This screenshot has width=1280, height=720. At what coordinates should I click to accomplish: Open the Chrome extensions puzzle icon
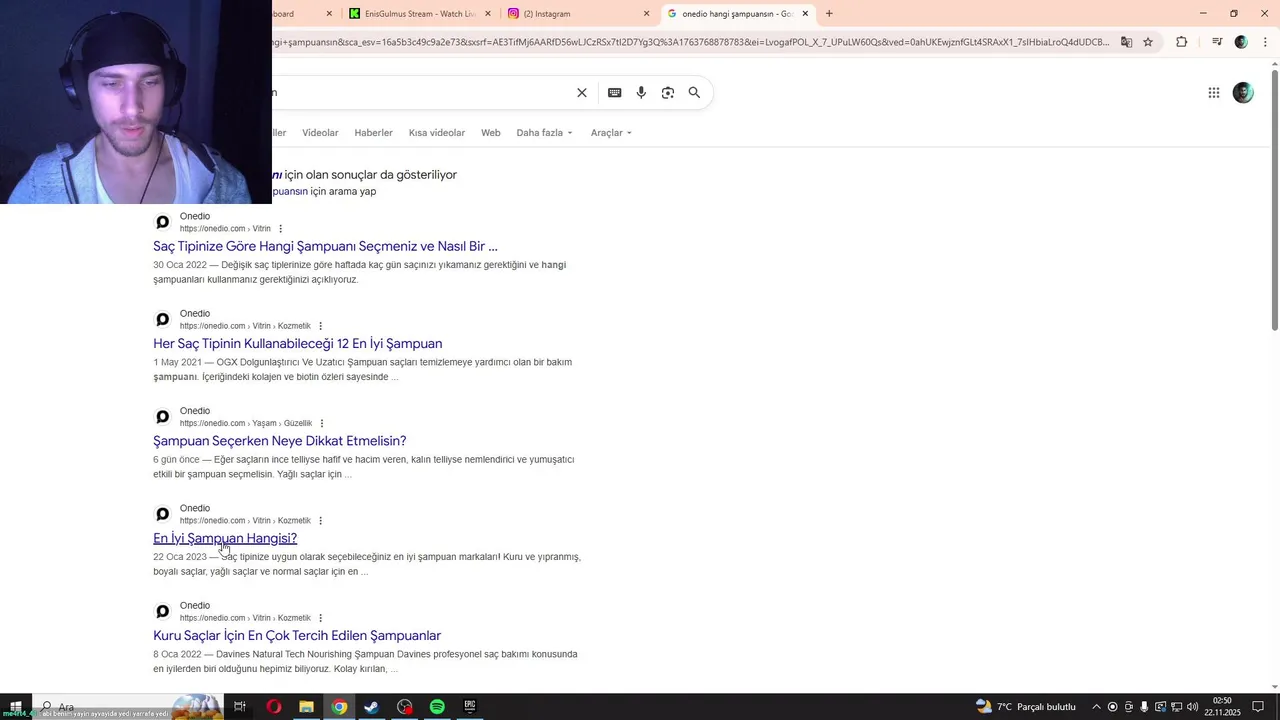pyautogui.click(x=1181, y=42)
